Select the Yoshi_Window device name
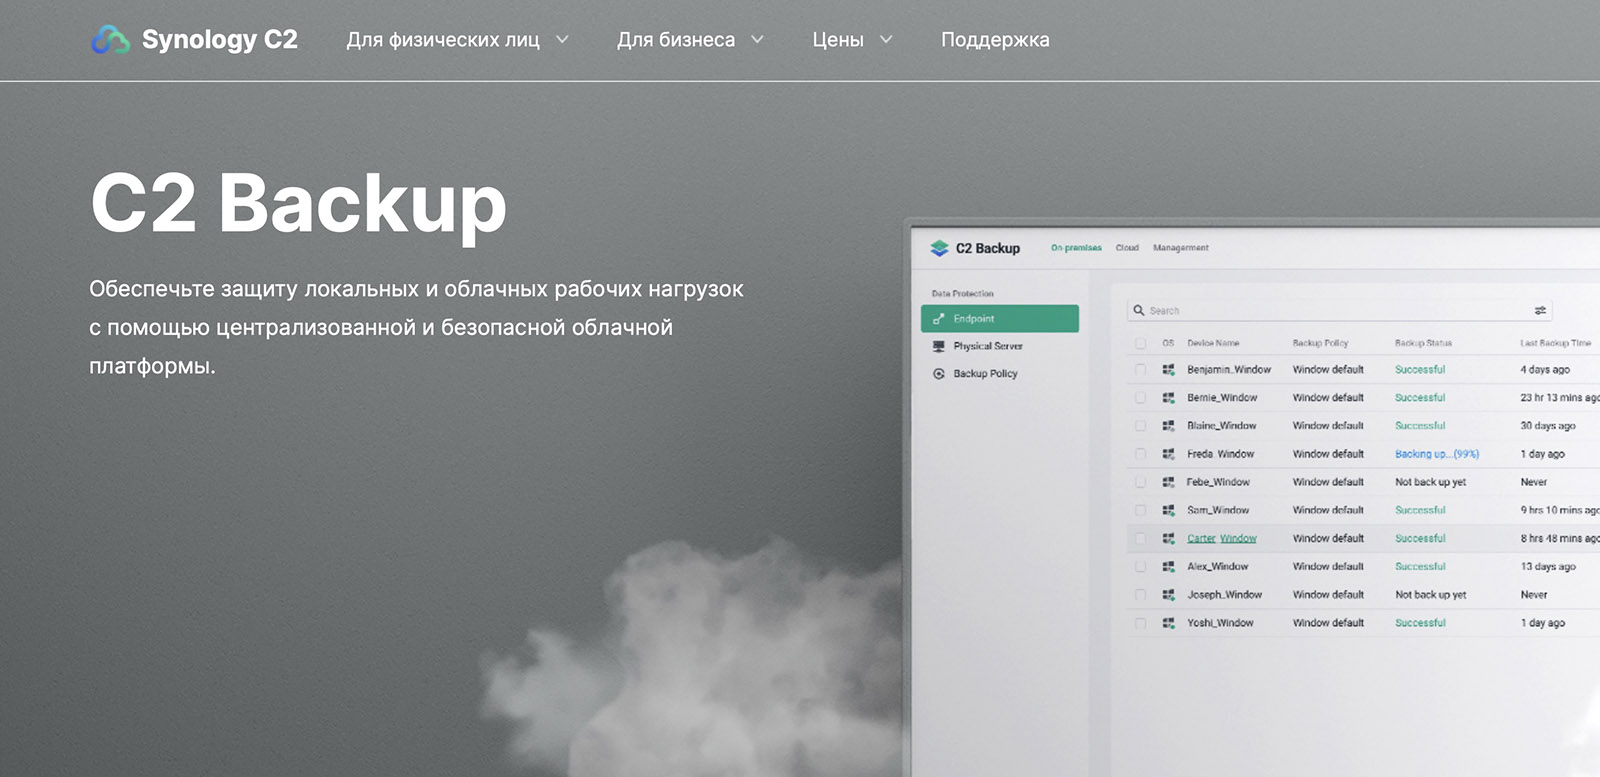 pyautogui.click(x=1220, y=623)
